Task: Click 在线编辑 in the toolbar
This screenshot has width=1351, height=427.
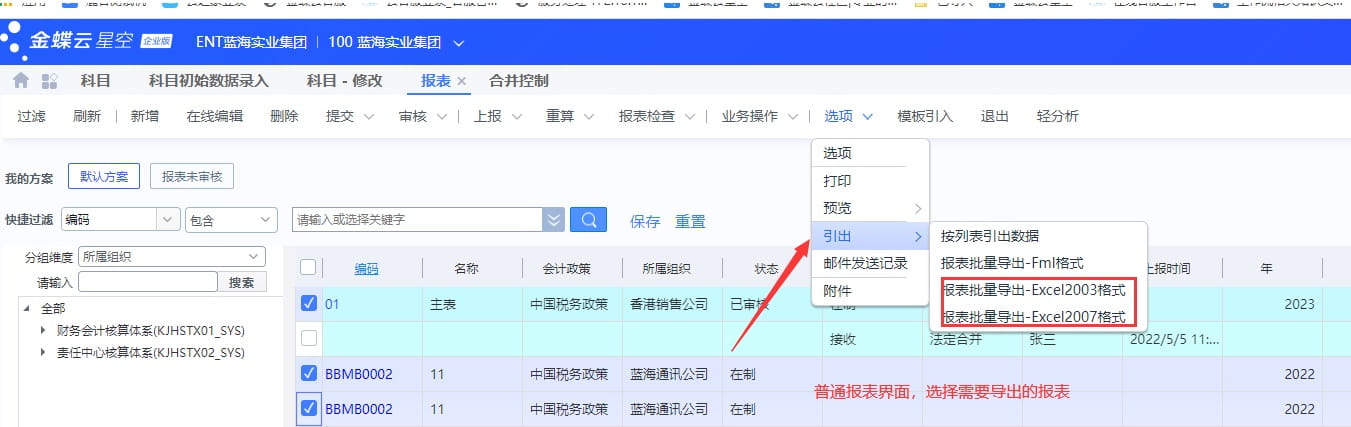Action: click(215, 116)
